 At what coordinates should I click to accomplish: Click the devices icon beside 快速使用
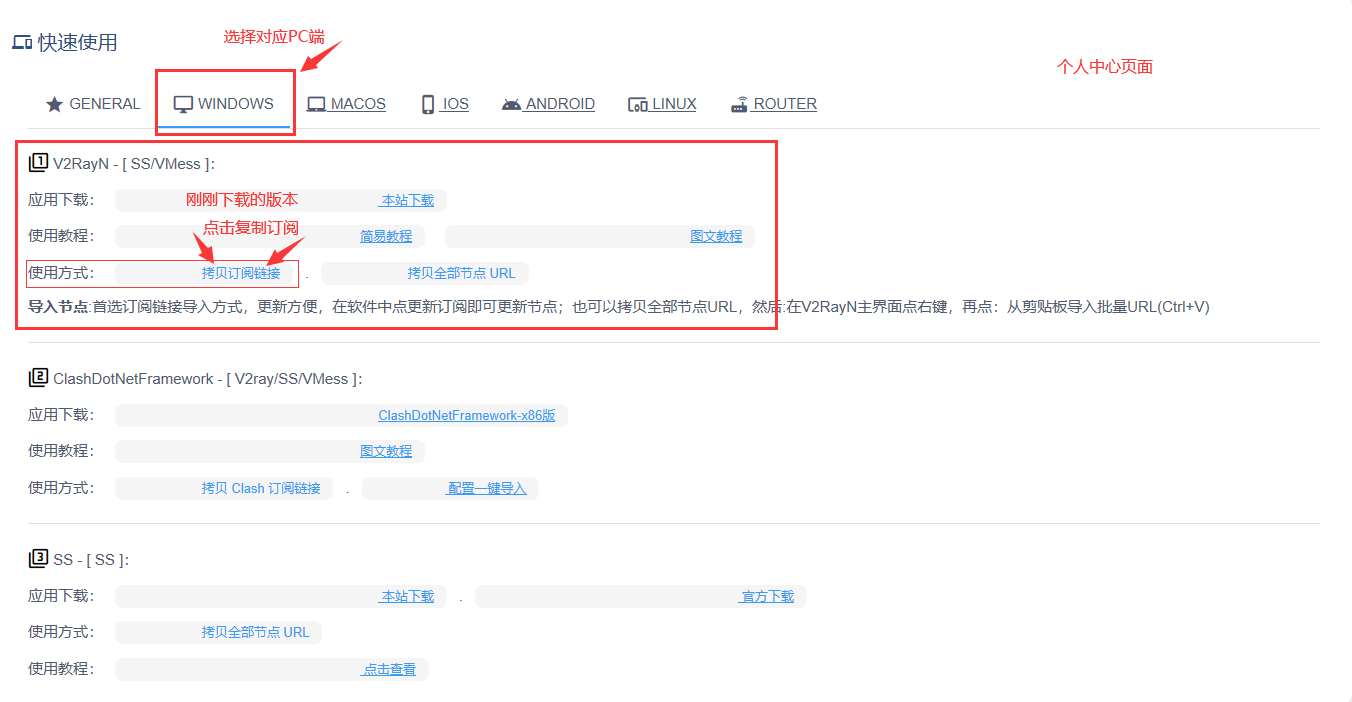point(21,43)
